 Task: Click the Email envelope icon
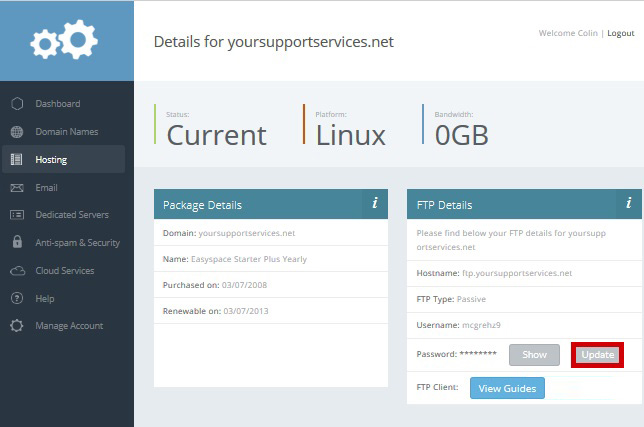17,188
